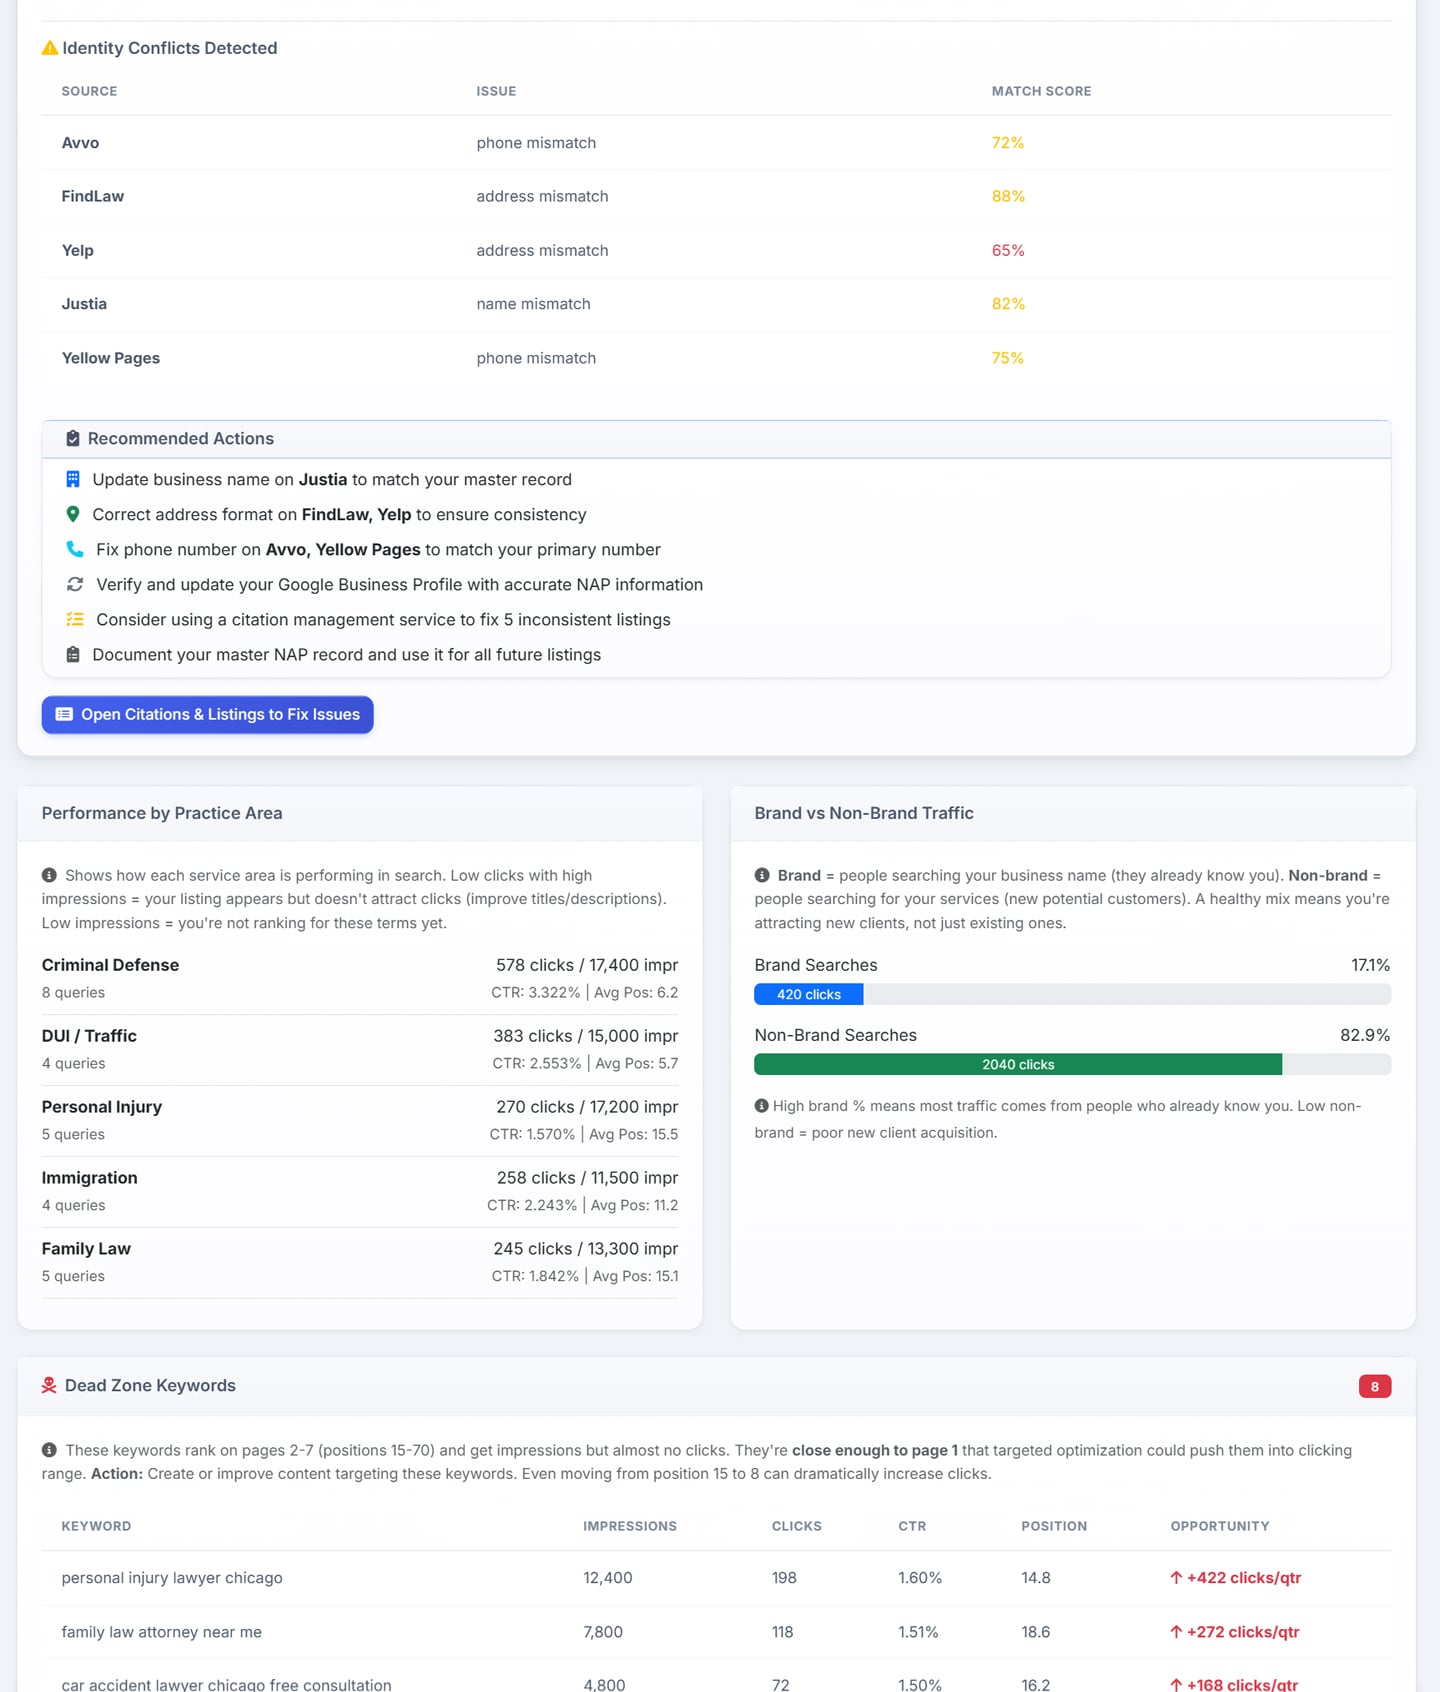Click the 82.9% Non-Brand Searches value
The width and height of the screenshot is (1440, 1692).
1365,1035
